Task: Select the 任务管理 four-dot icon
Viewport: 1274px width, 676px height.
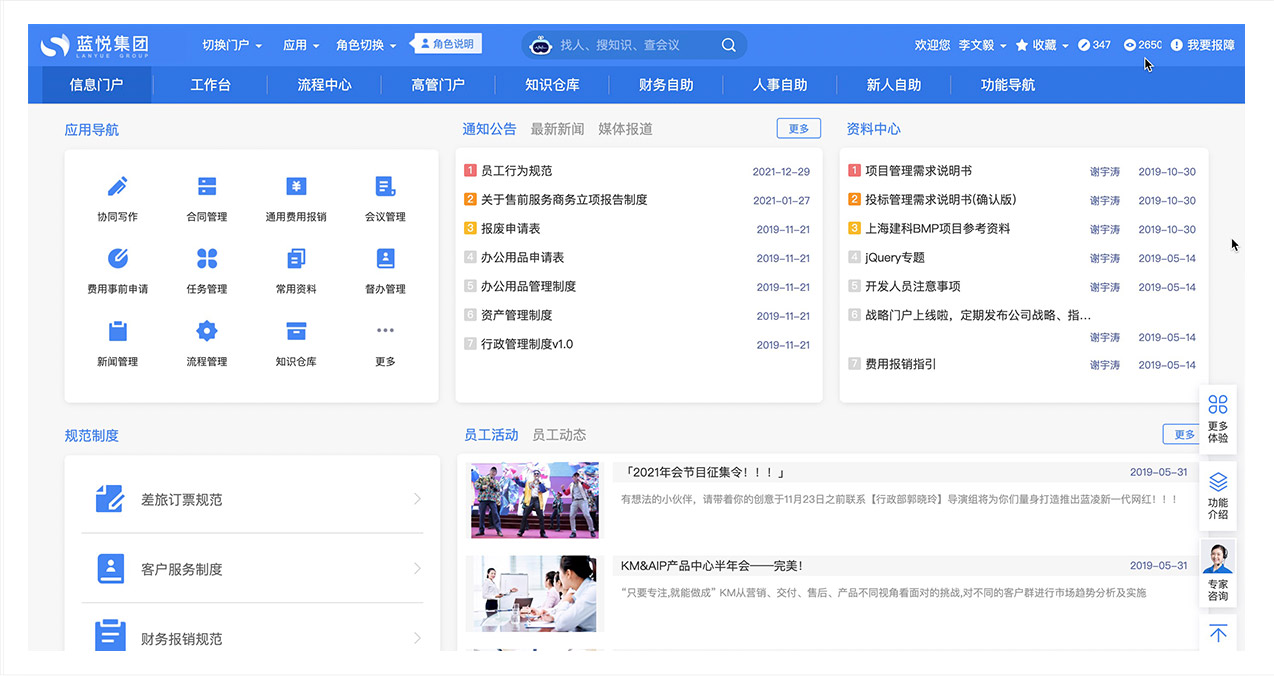Action: coord(207,259)
